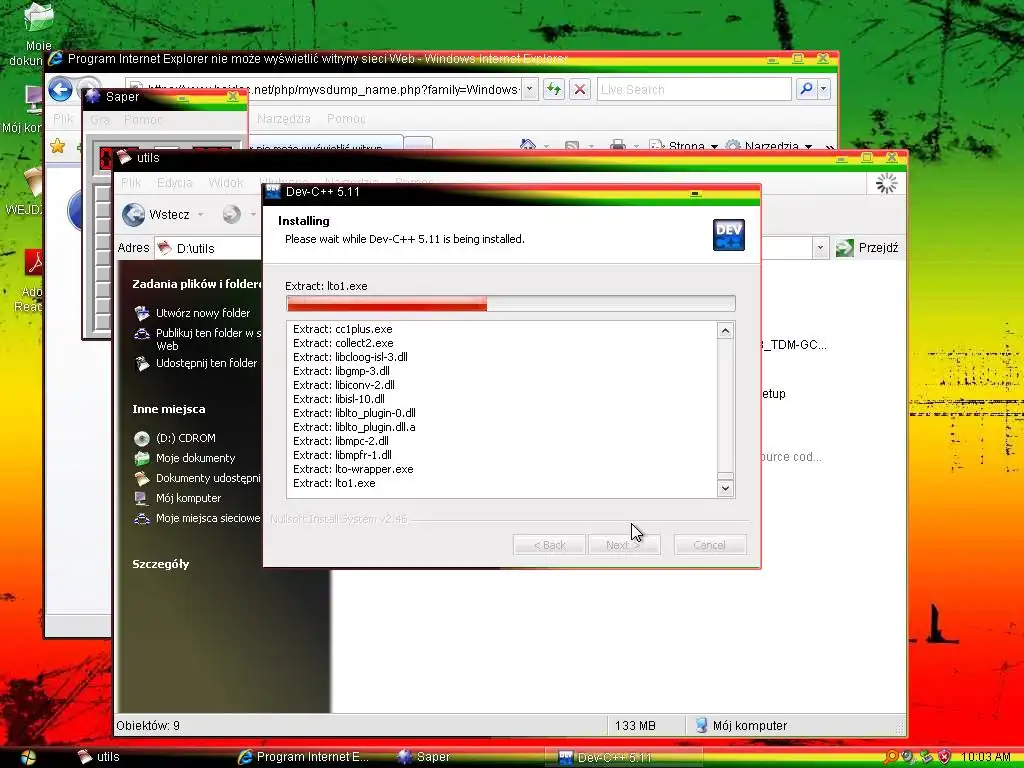Open Edycja menu in utils window

174,183
